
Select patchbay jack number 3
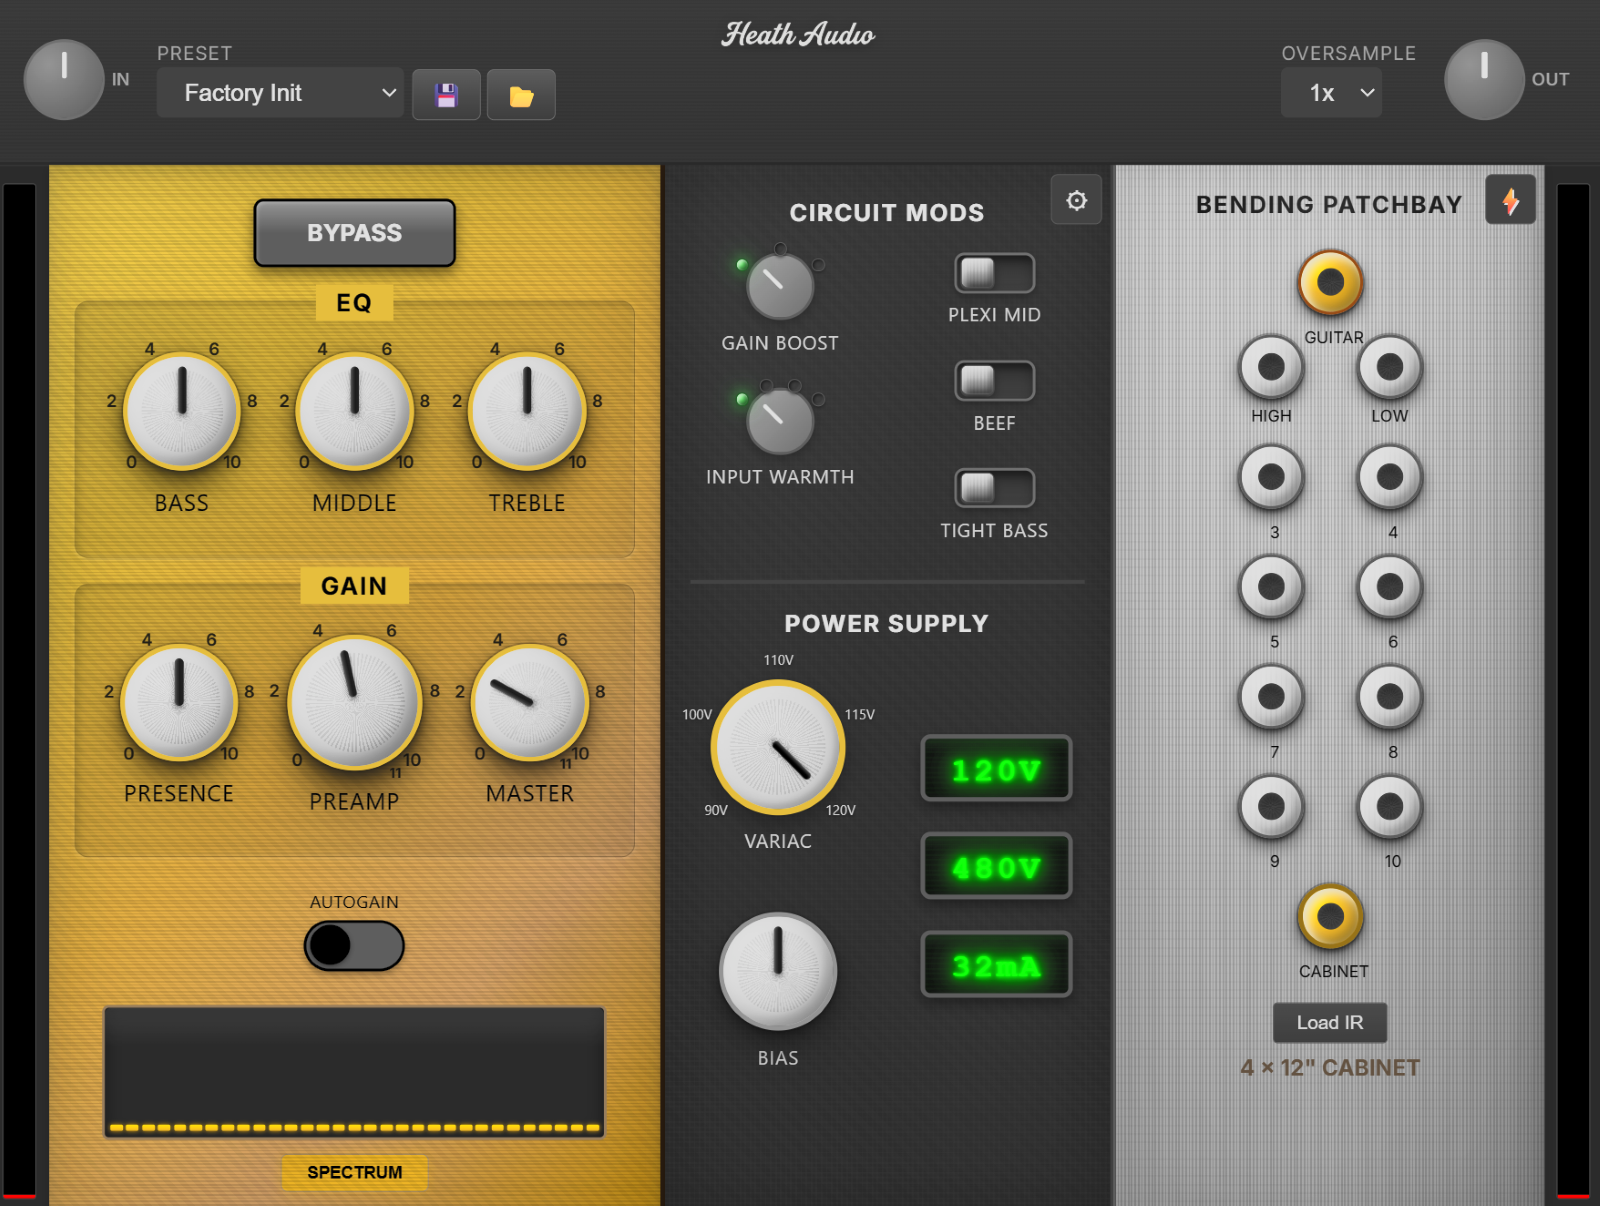(1271, 478)
